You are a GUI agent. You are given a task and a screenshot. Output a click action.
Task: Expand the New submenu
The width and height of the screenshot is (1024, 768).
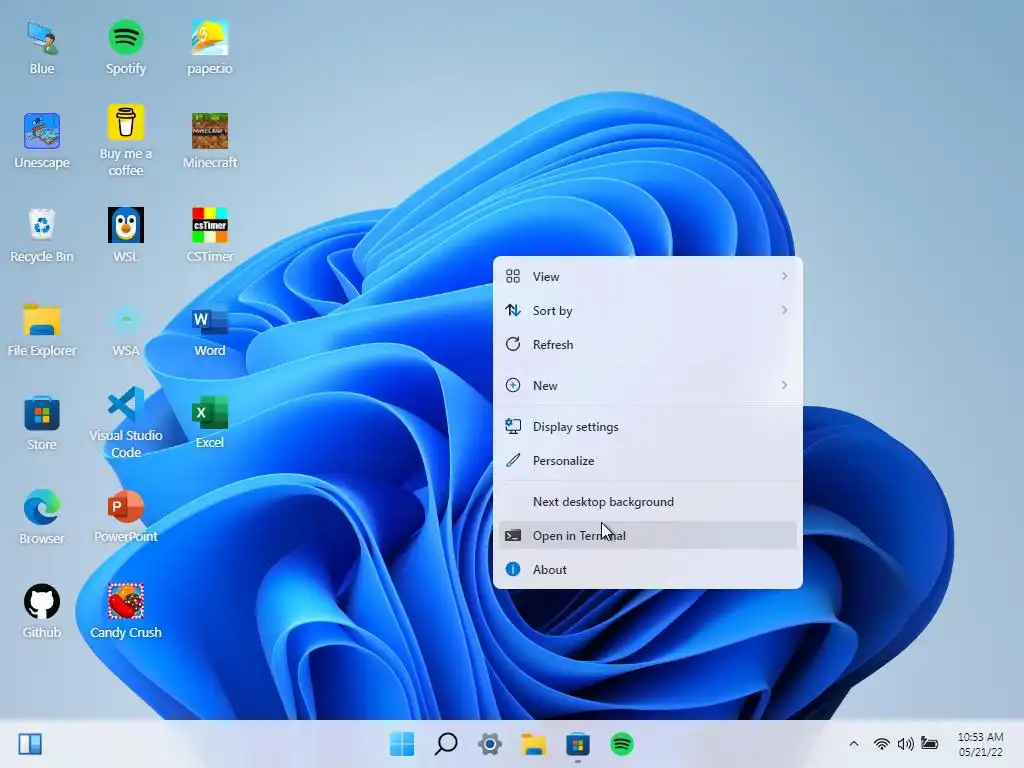click(x=647, y=385)
